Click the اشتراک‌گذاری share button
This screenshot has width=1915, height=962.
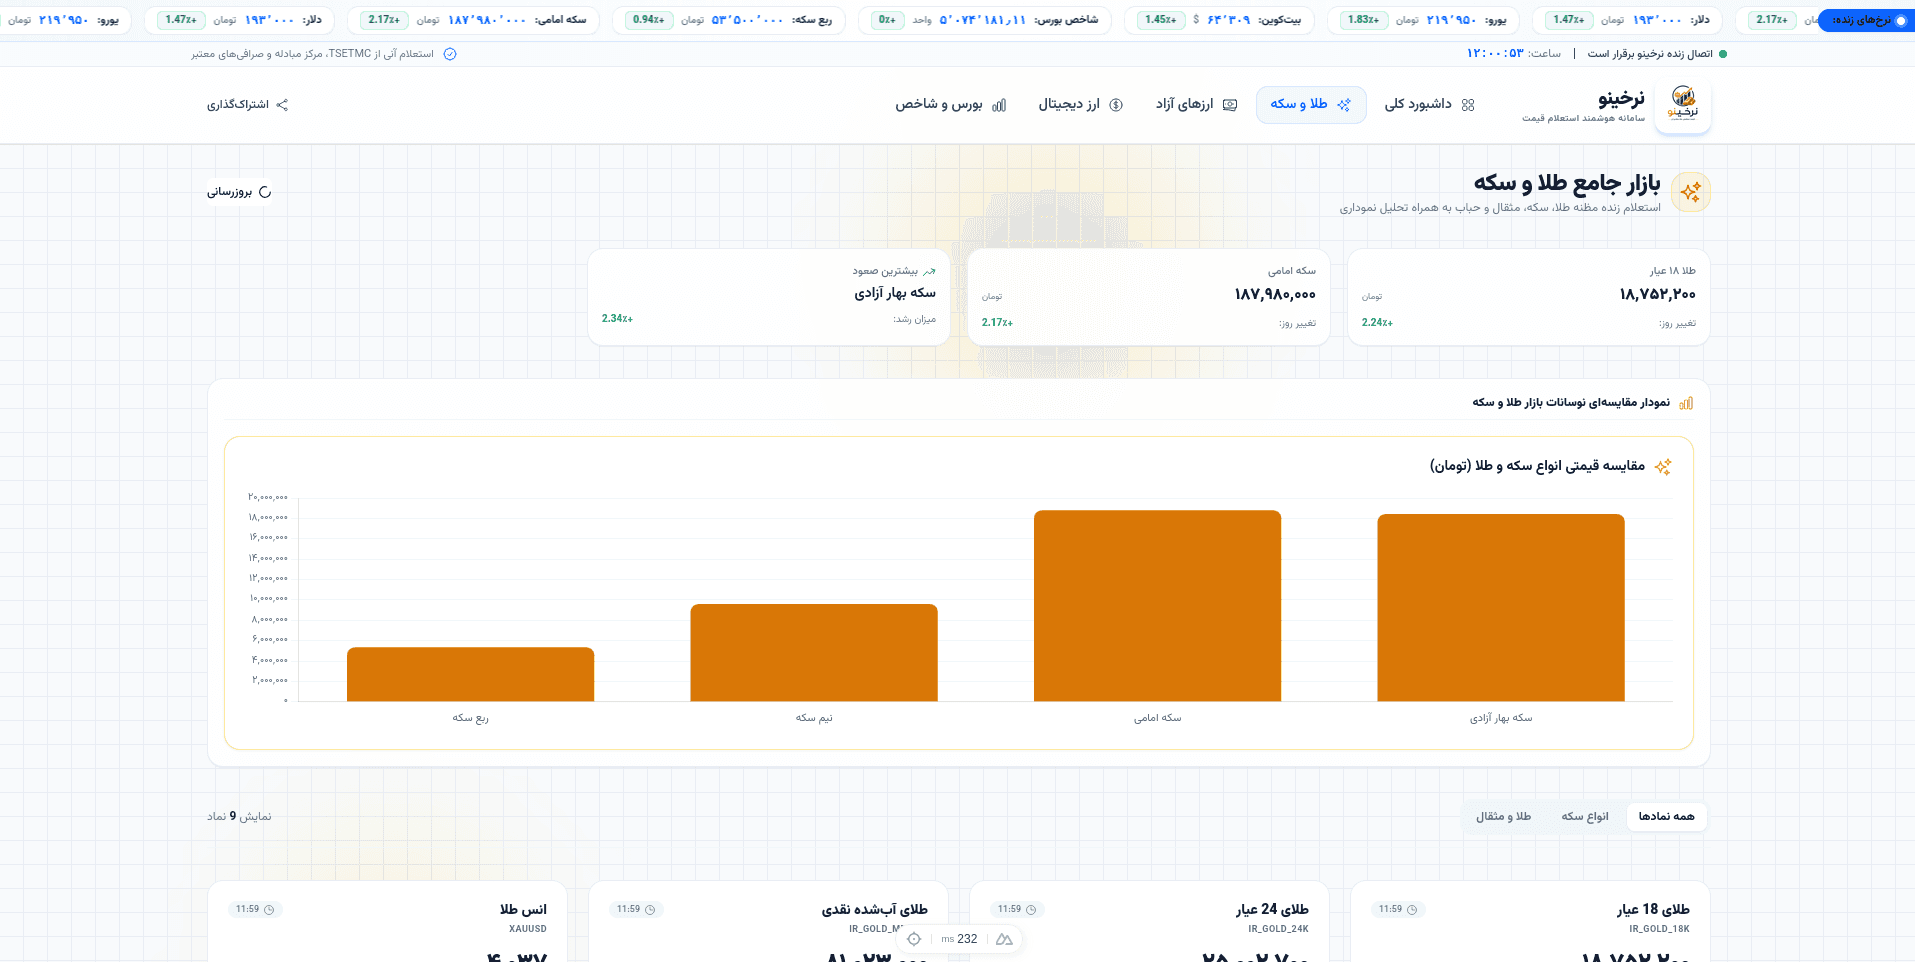pos(247,105)
